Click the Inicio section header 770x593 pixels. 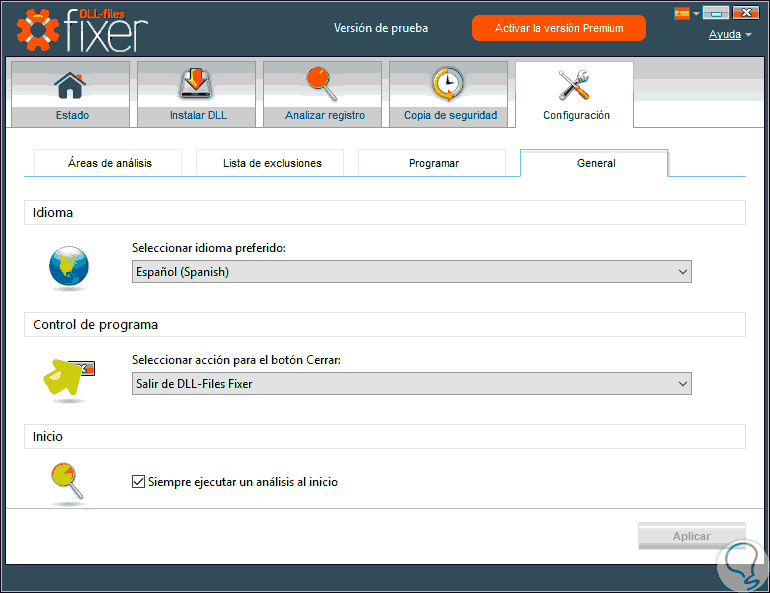(x=385, y=436)
